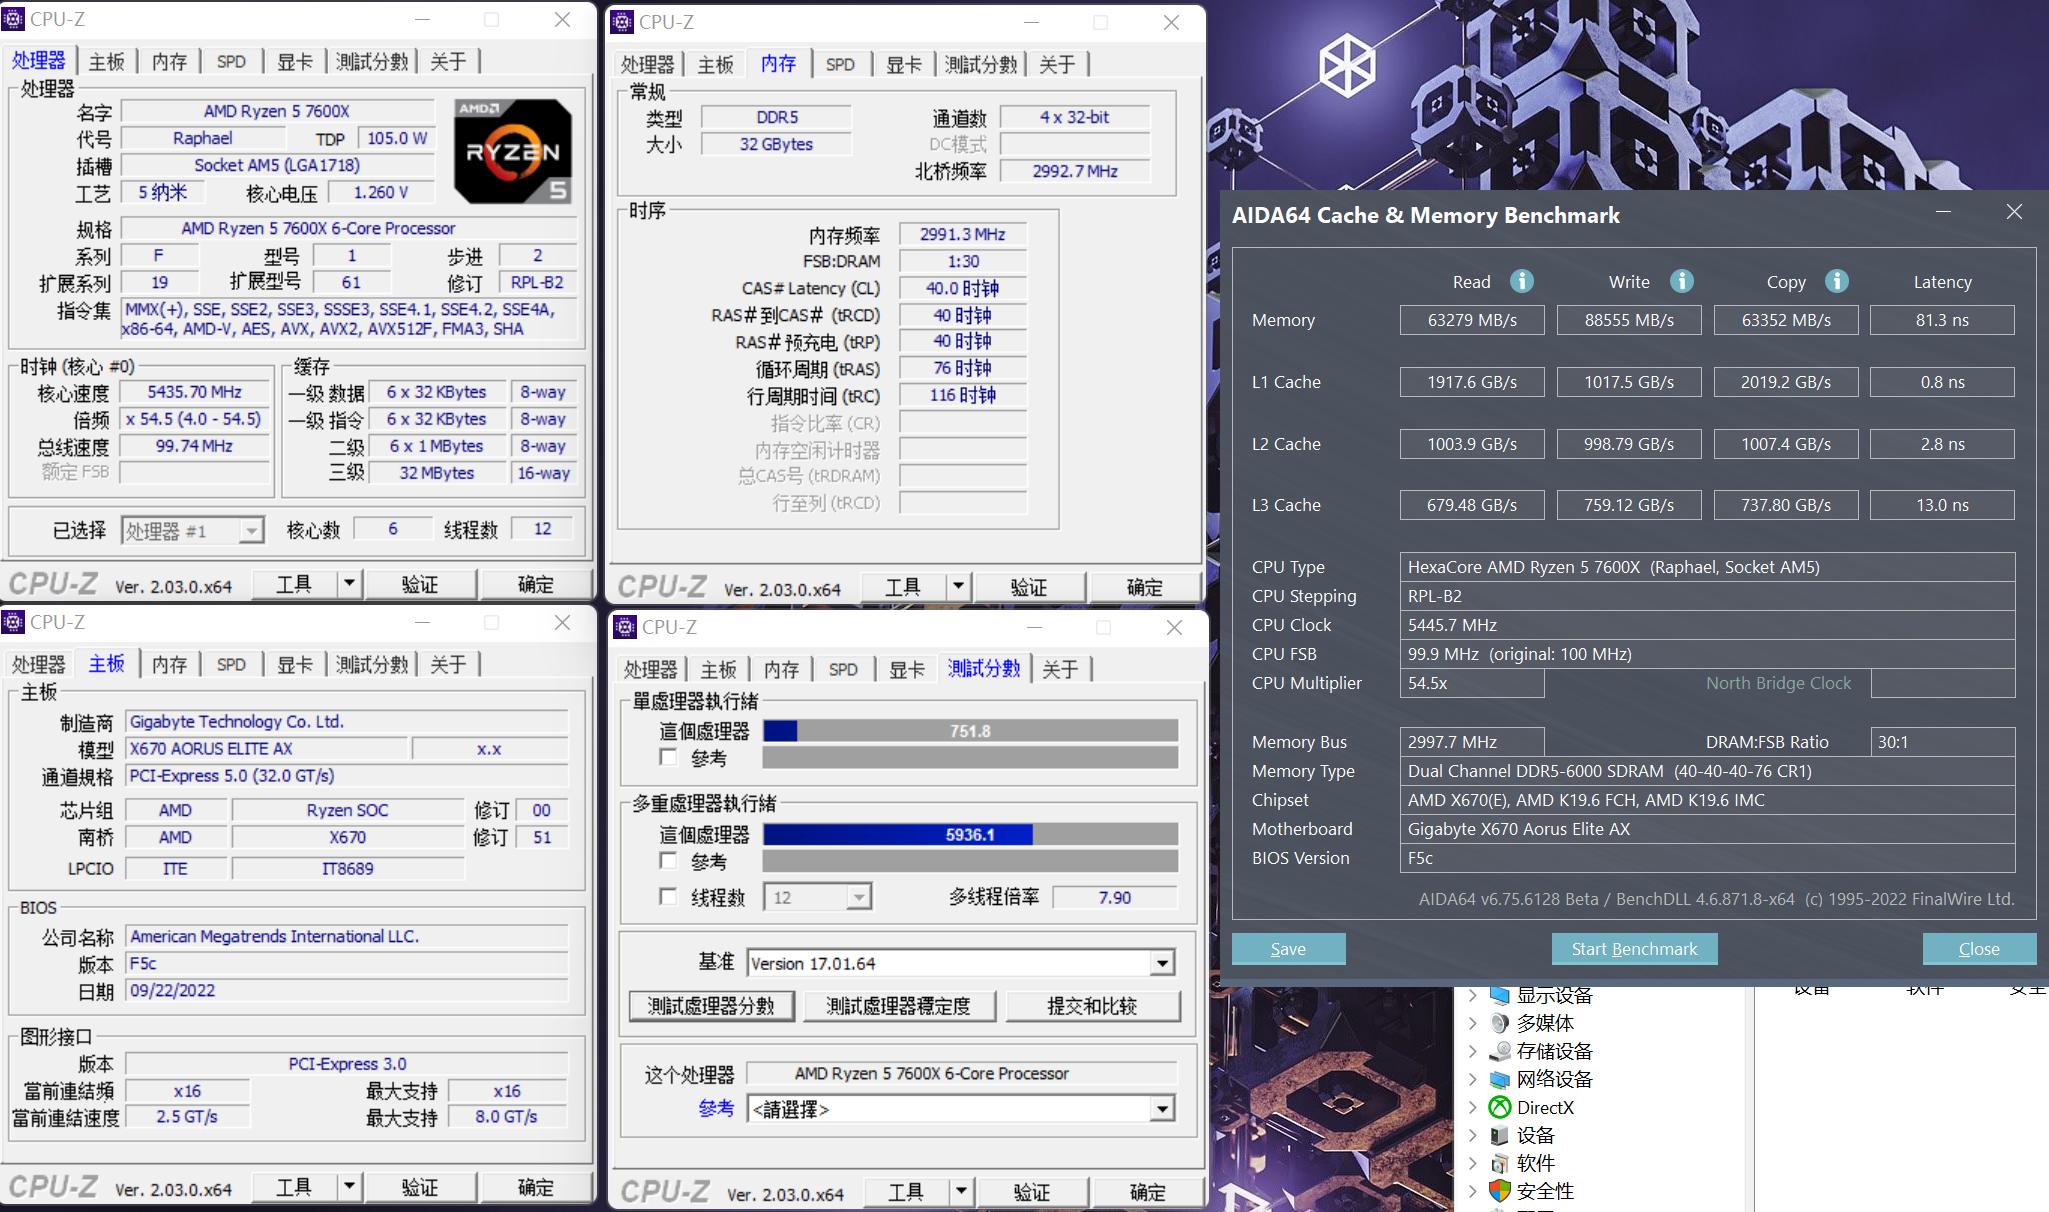Click the 测试处理器分数 benchmark button

click(710, 1006)
